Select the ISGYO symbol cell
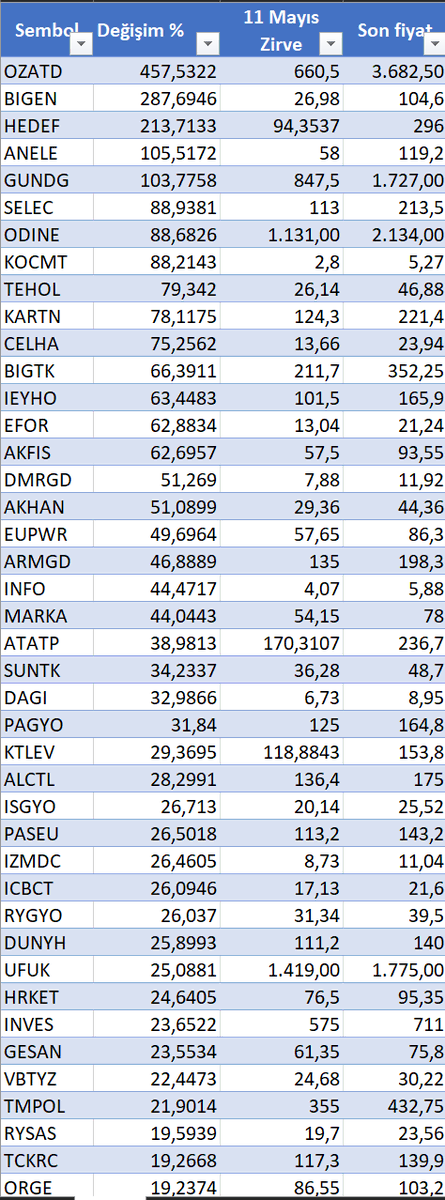Image resolution: width=445 pixels, height=1200 pixels. 47,808
